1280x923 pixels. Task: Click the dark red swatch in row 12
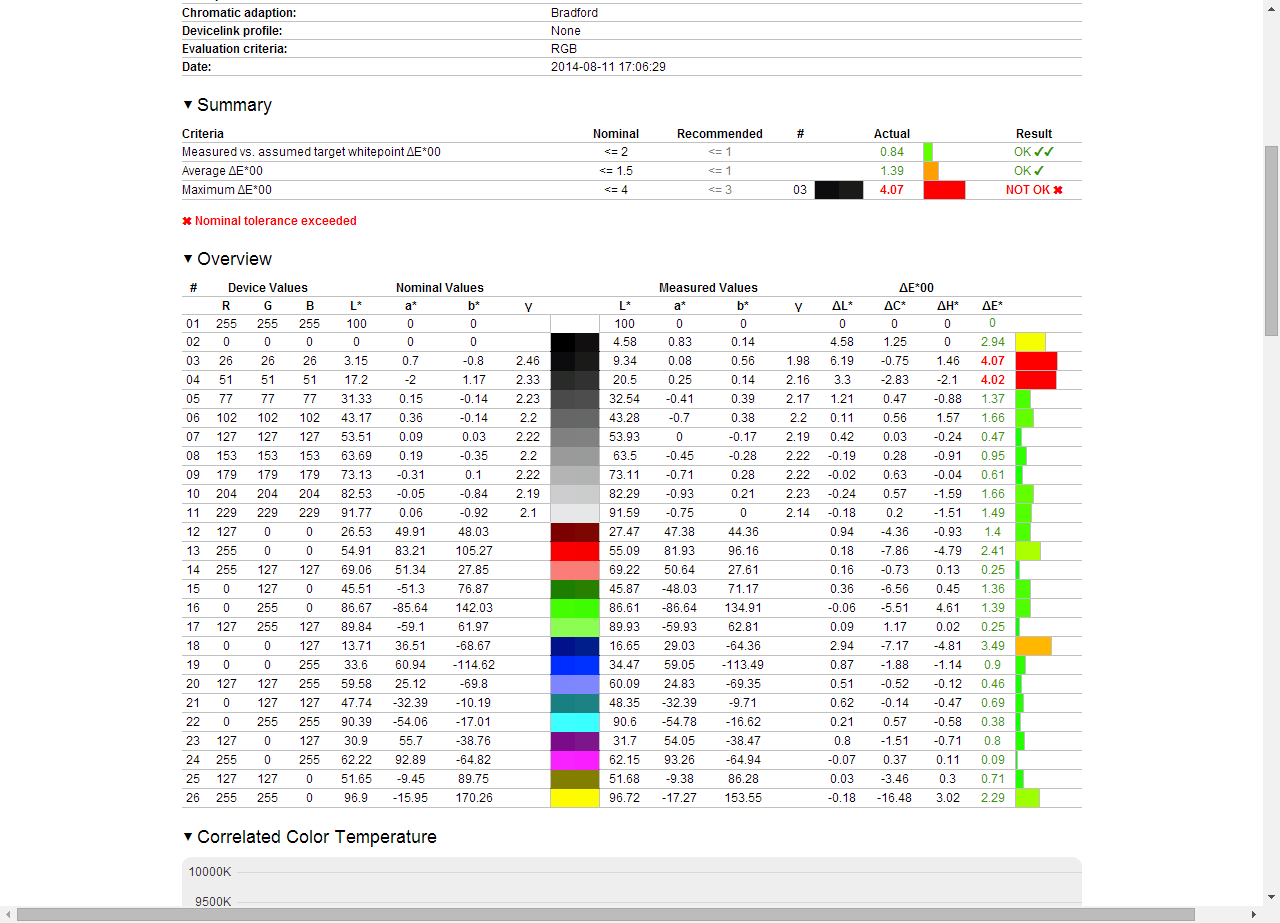tap(575, 532)
